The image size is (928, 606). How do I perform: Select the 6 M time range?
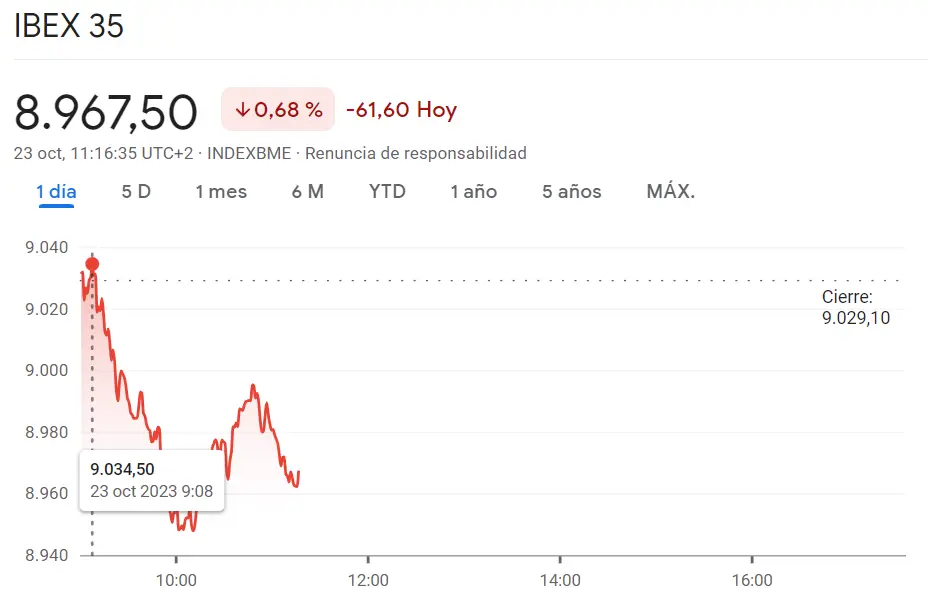[308, 191]
